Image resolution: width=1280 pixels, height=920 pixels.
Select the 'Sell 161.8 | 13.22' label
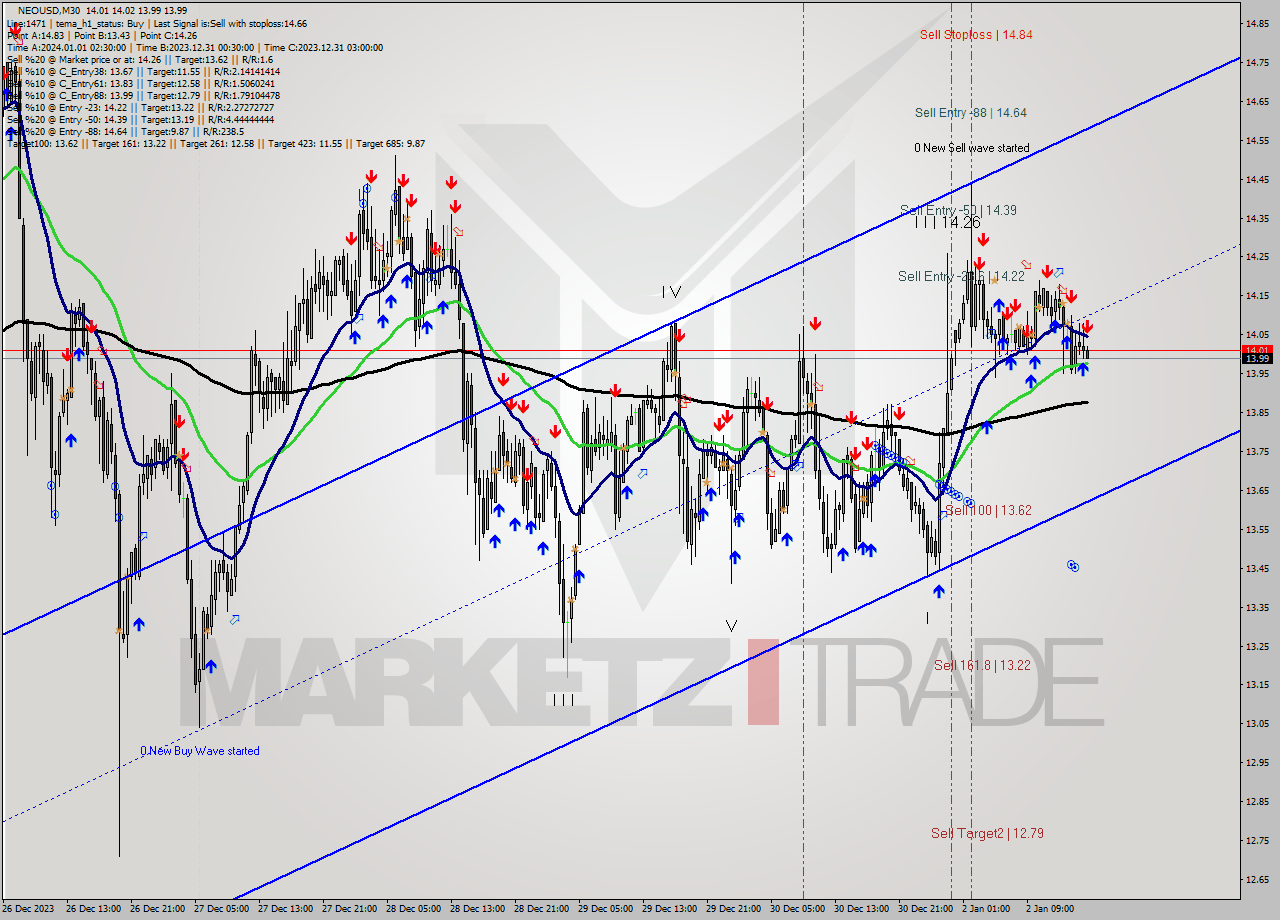(x=982, y=665)
